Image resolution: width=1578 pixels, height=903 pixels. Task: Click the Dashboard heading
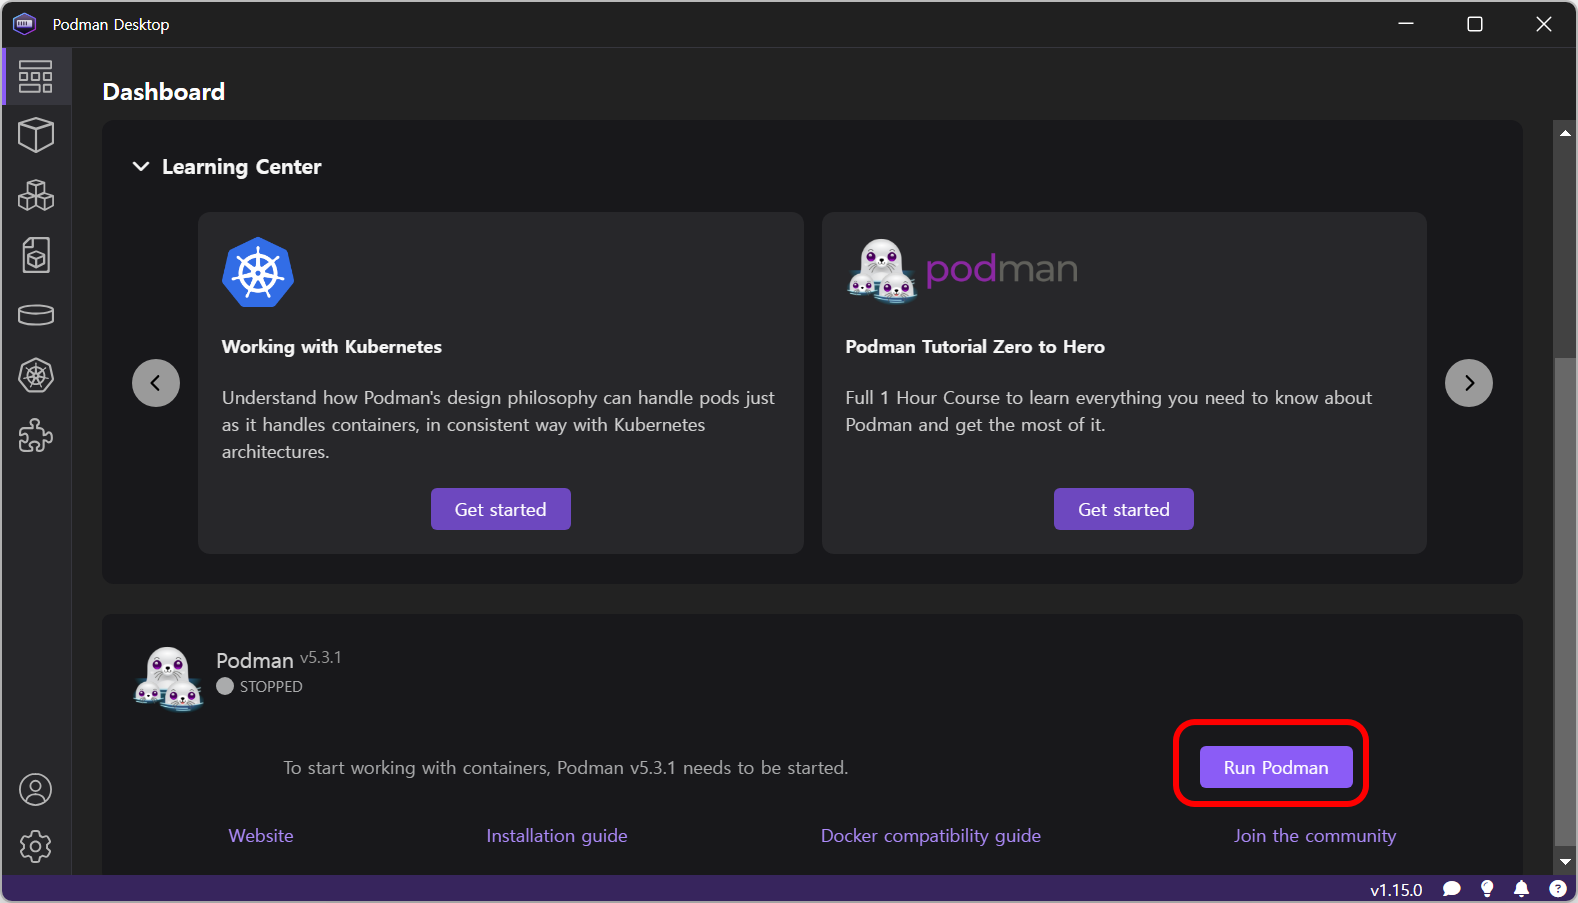(x=164, y=92)
